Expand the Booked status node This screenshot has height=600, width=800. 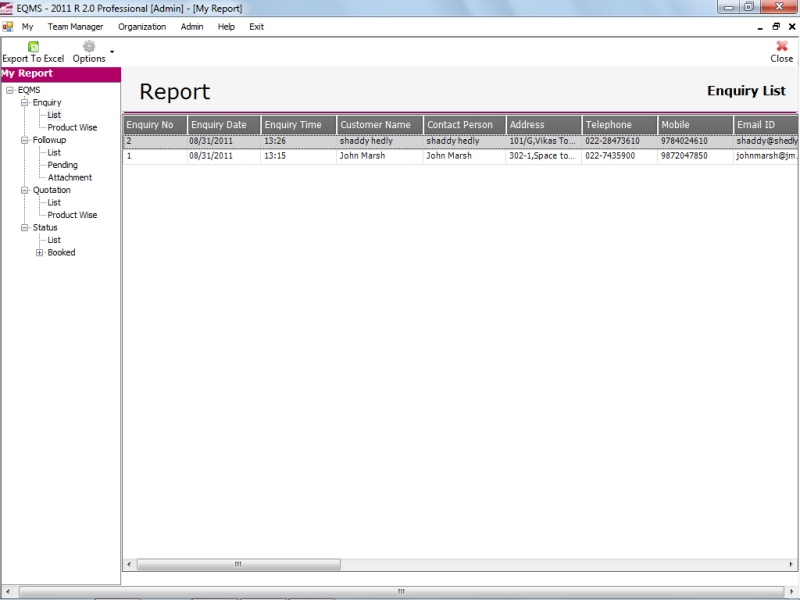39,253
